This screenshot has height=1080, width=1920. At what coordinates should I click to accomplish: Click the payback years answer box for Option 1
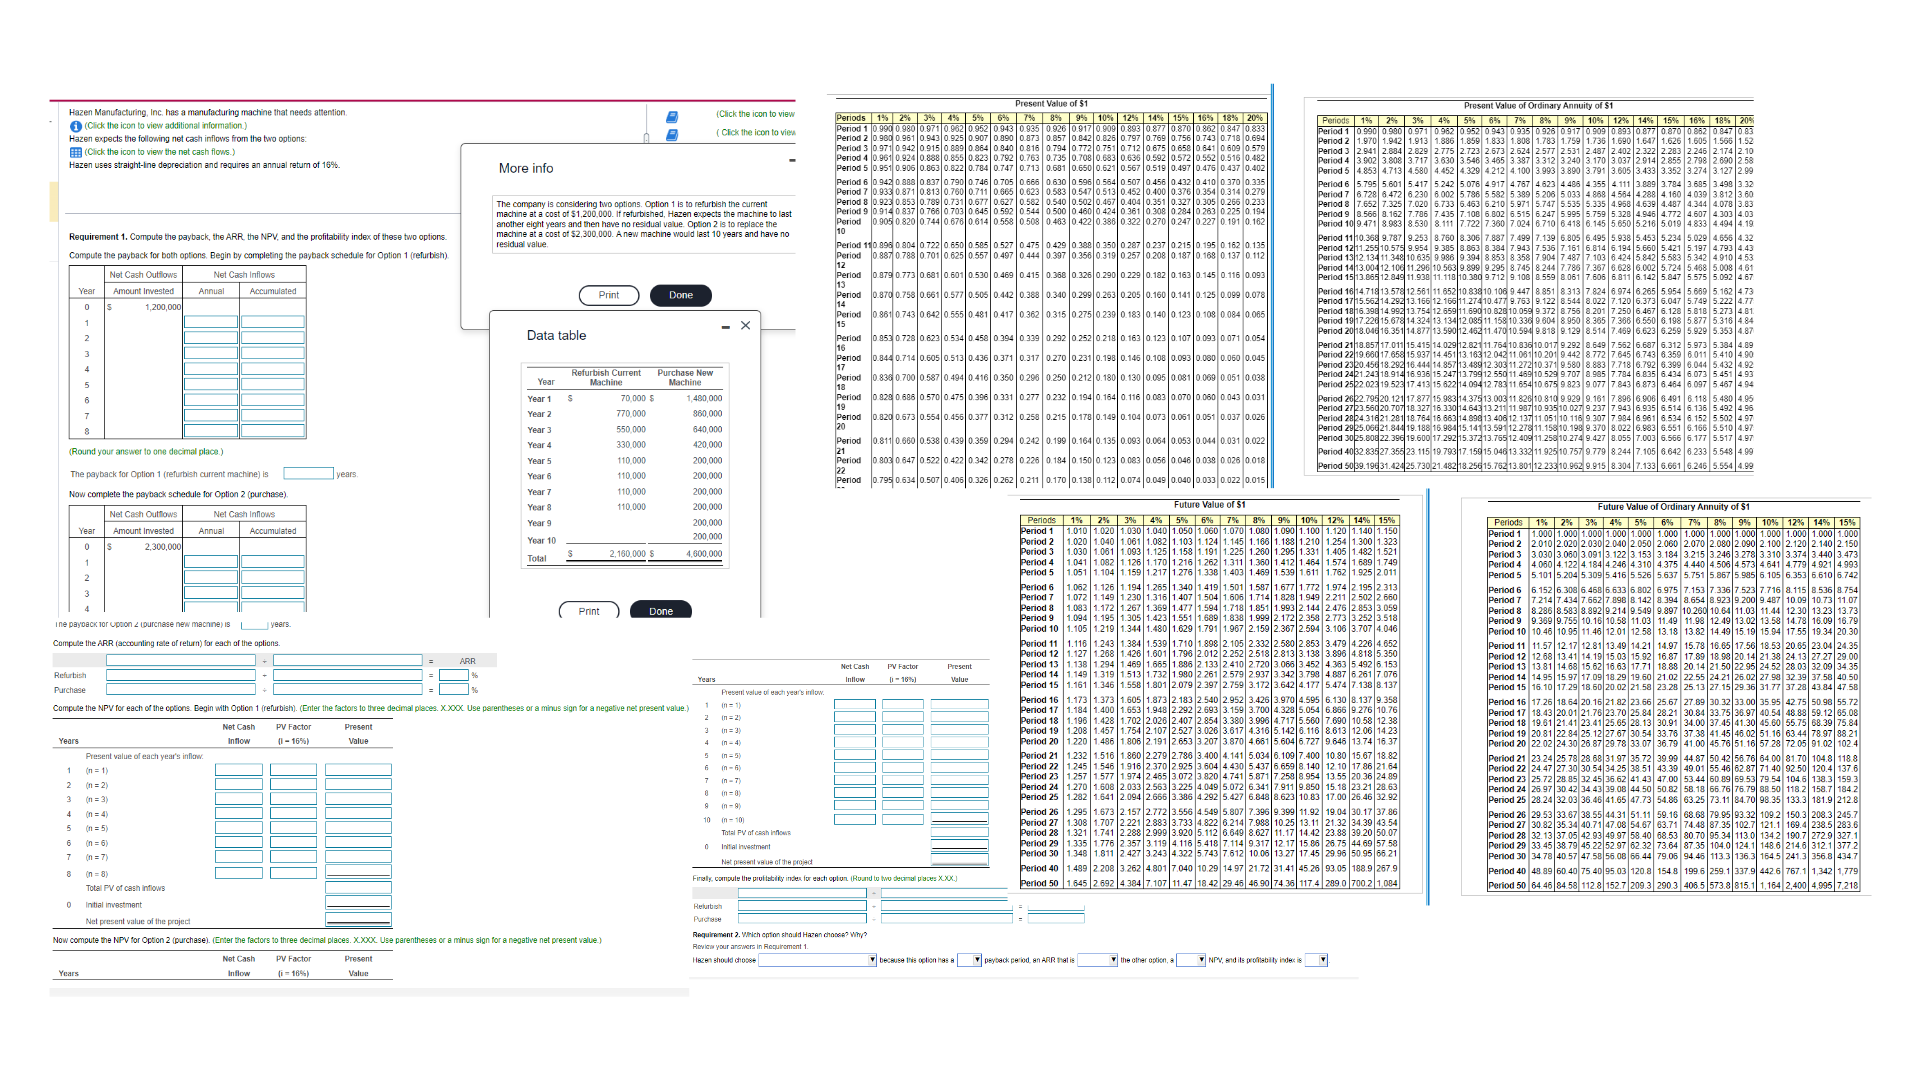coord(308,473)
